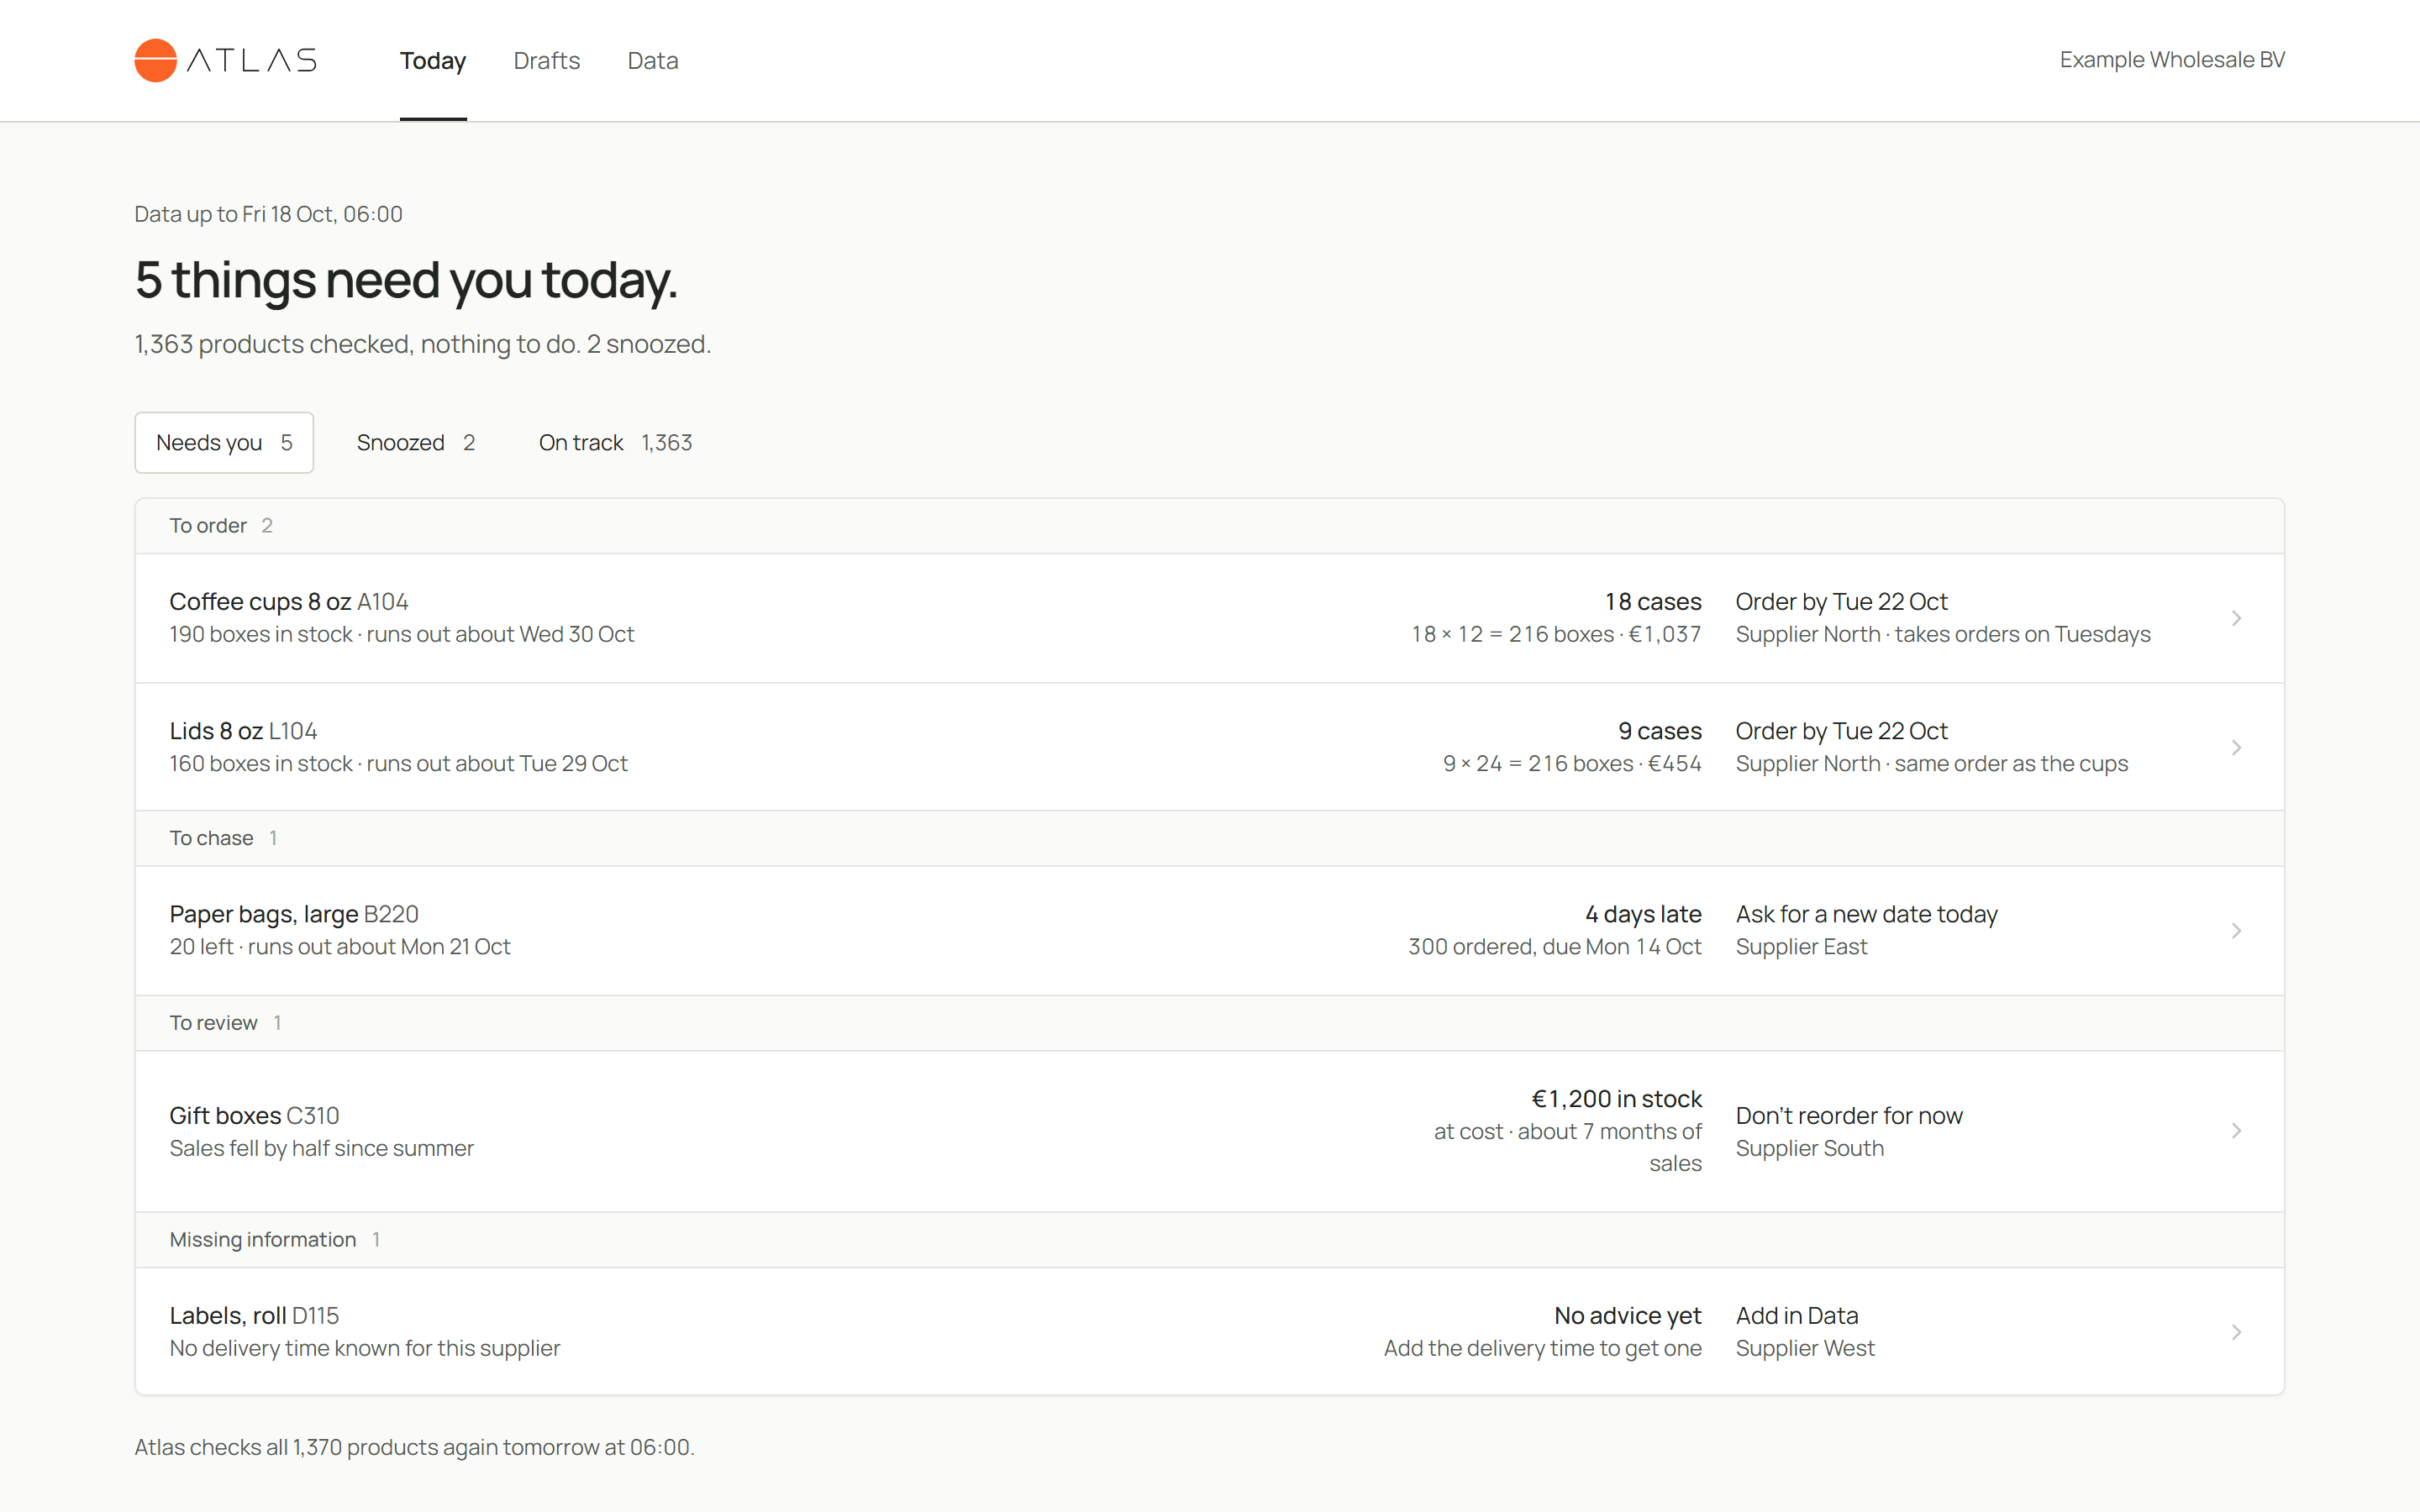The image size is (2420, 1512).
Task: Click '300 ordered, due Mon 14 Oct'
Action: [x=1555, y=946]
